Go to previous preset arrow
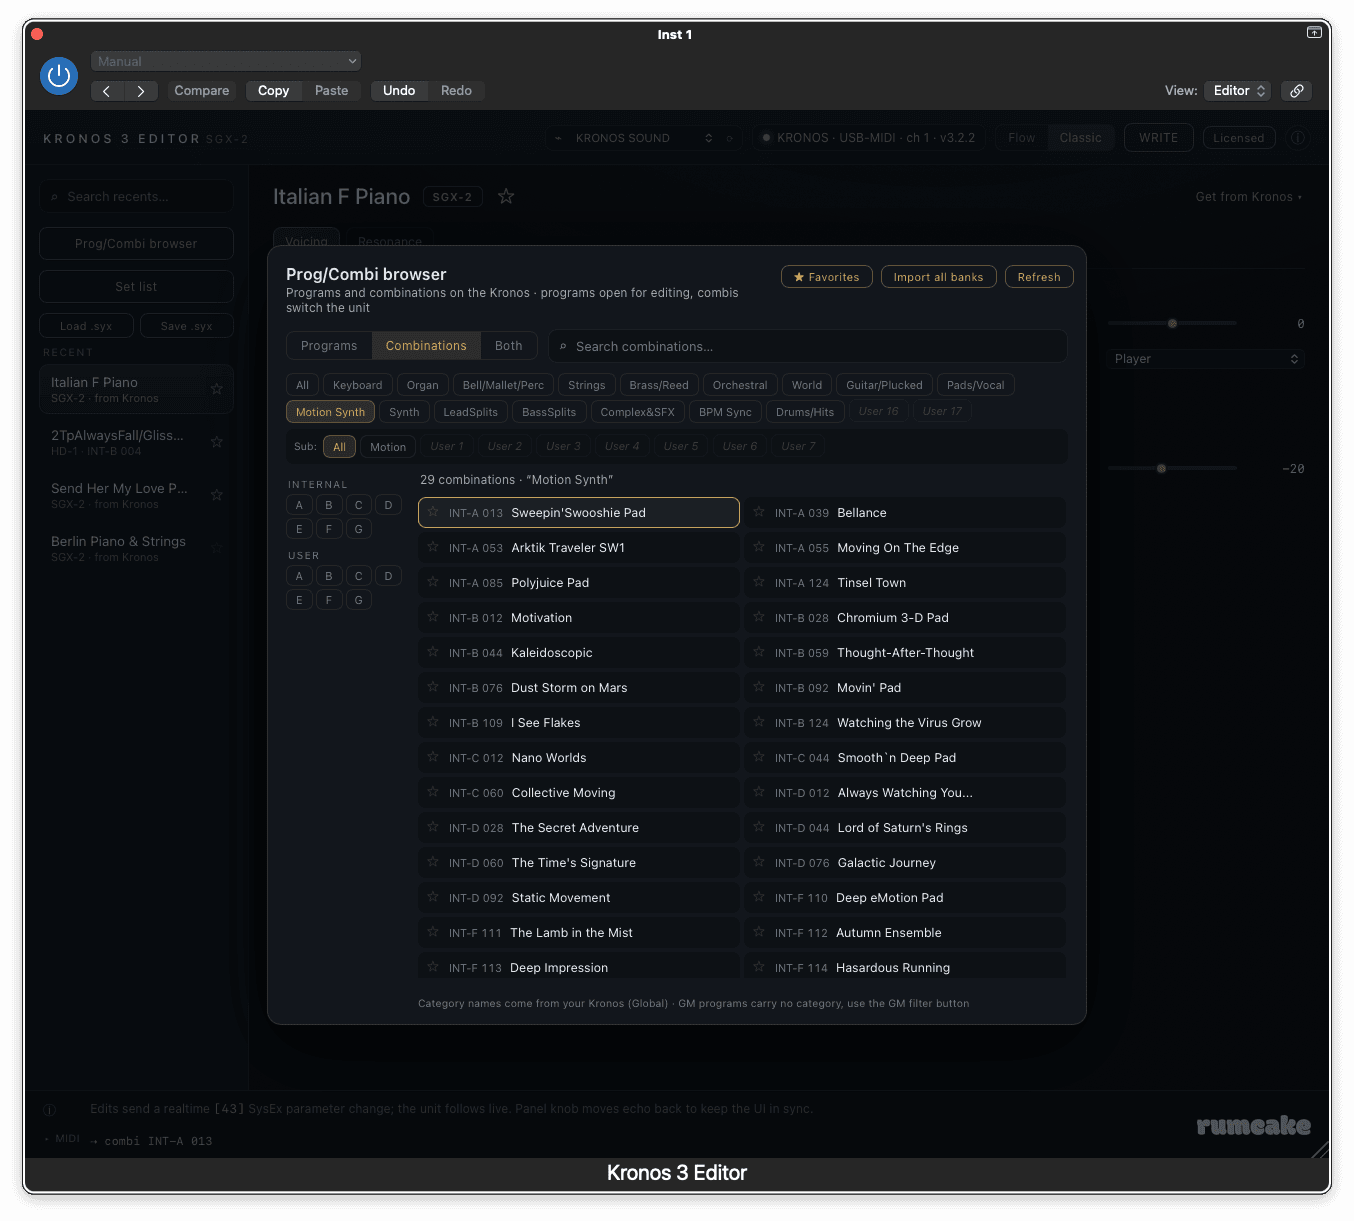The image size is (1354, 1221). tap(106, 91)
